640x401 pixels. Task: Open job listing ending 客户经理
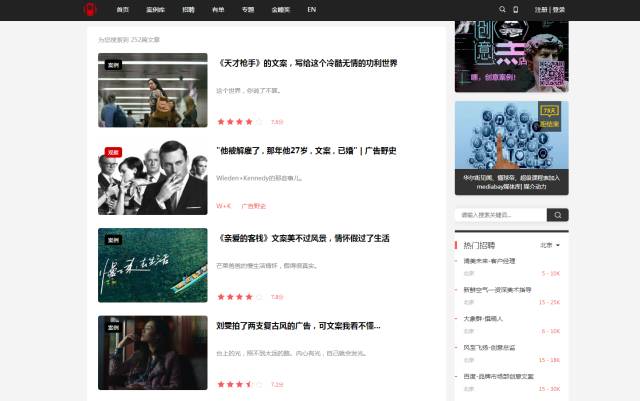click(489, 261)
